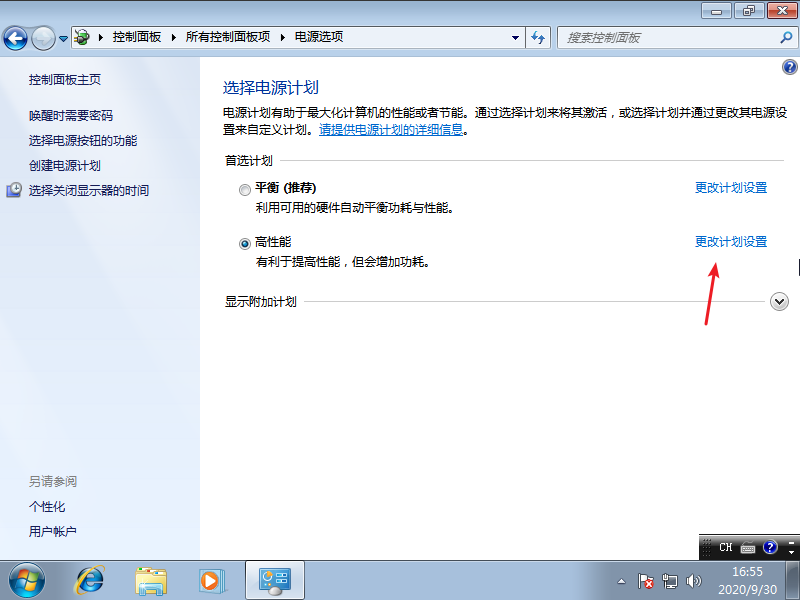Launch Windows Media Player from the taskbar
800x600 pixels.
(x=212, y=580)
